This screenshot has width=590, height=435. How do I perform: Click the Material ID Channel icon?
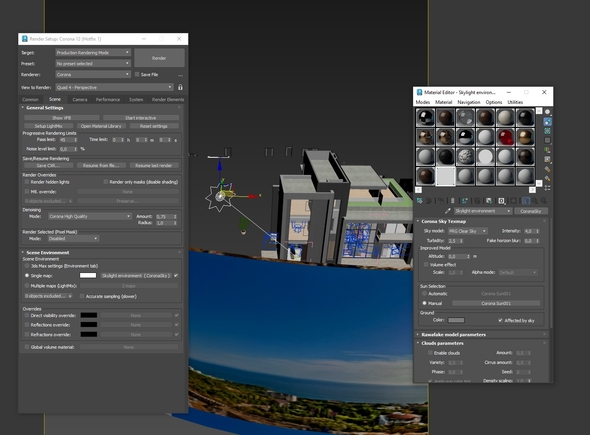pyautogui.click(x=501, y=201)
